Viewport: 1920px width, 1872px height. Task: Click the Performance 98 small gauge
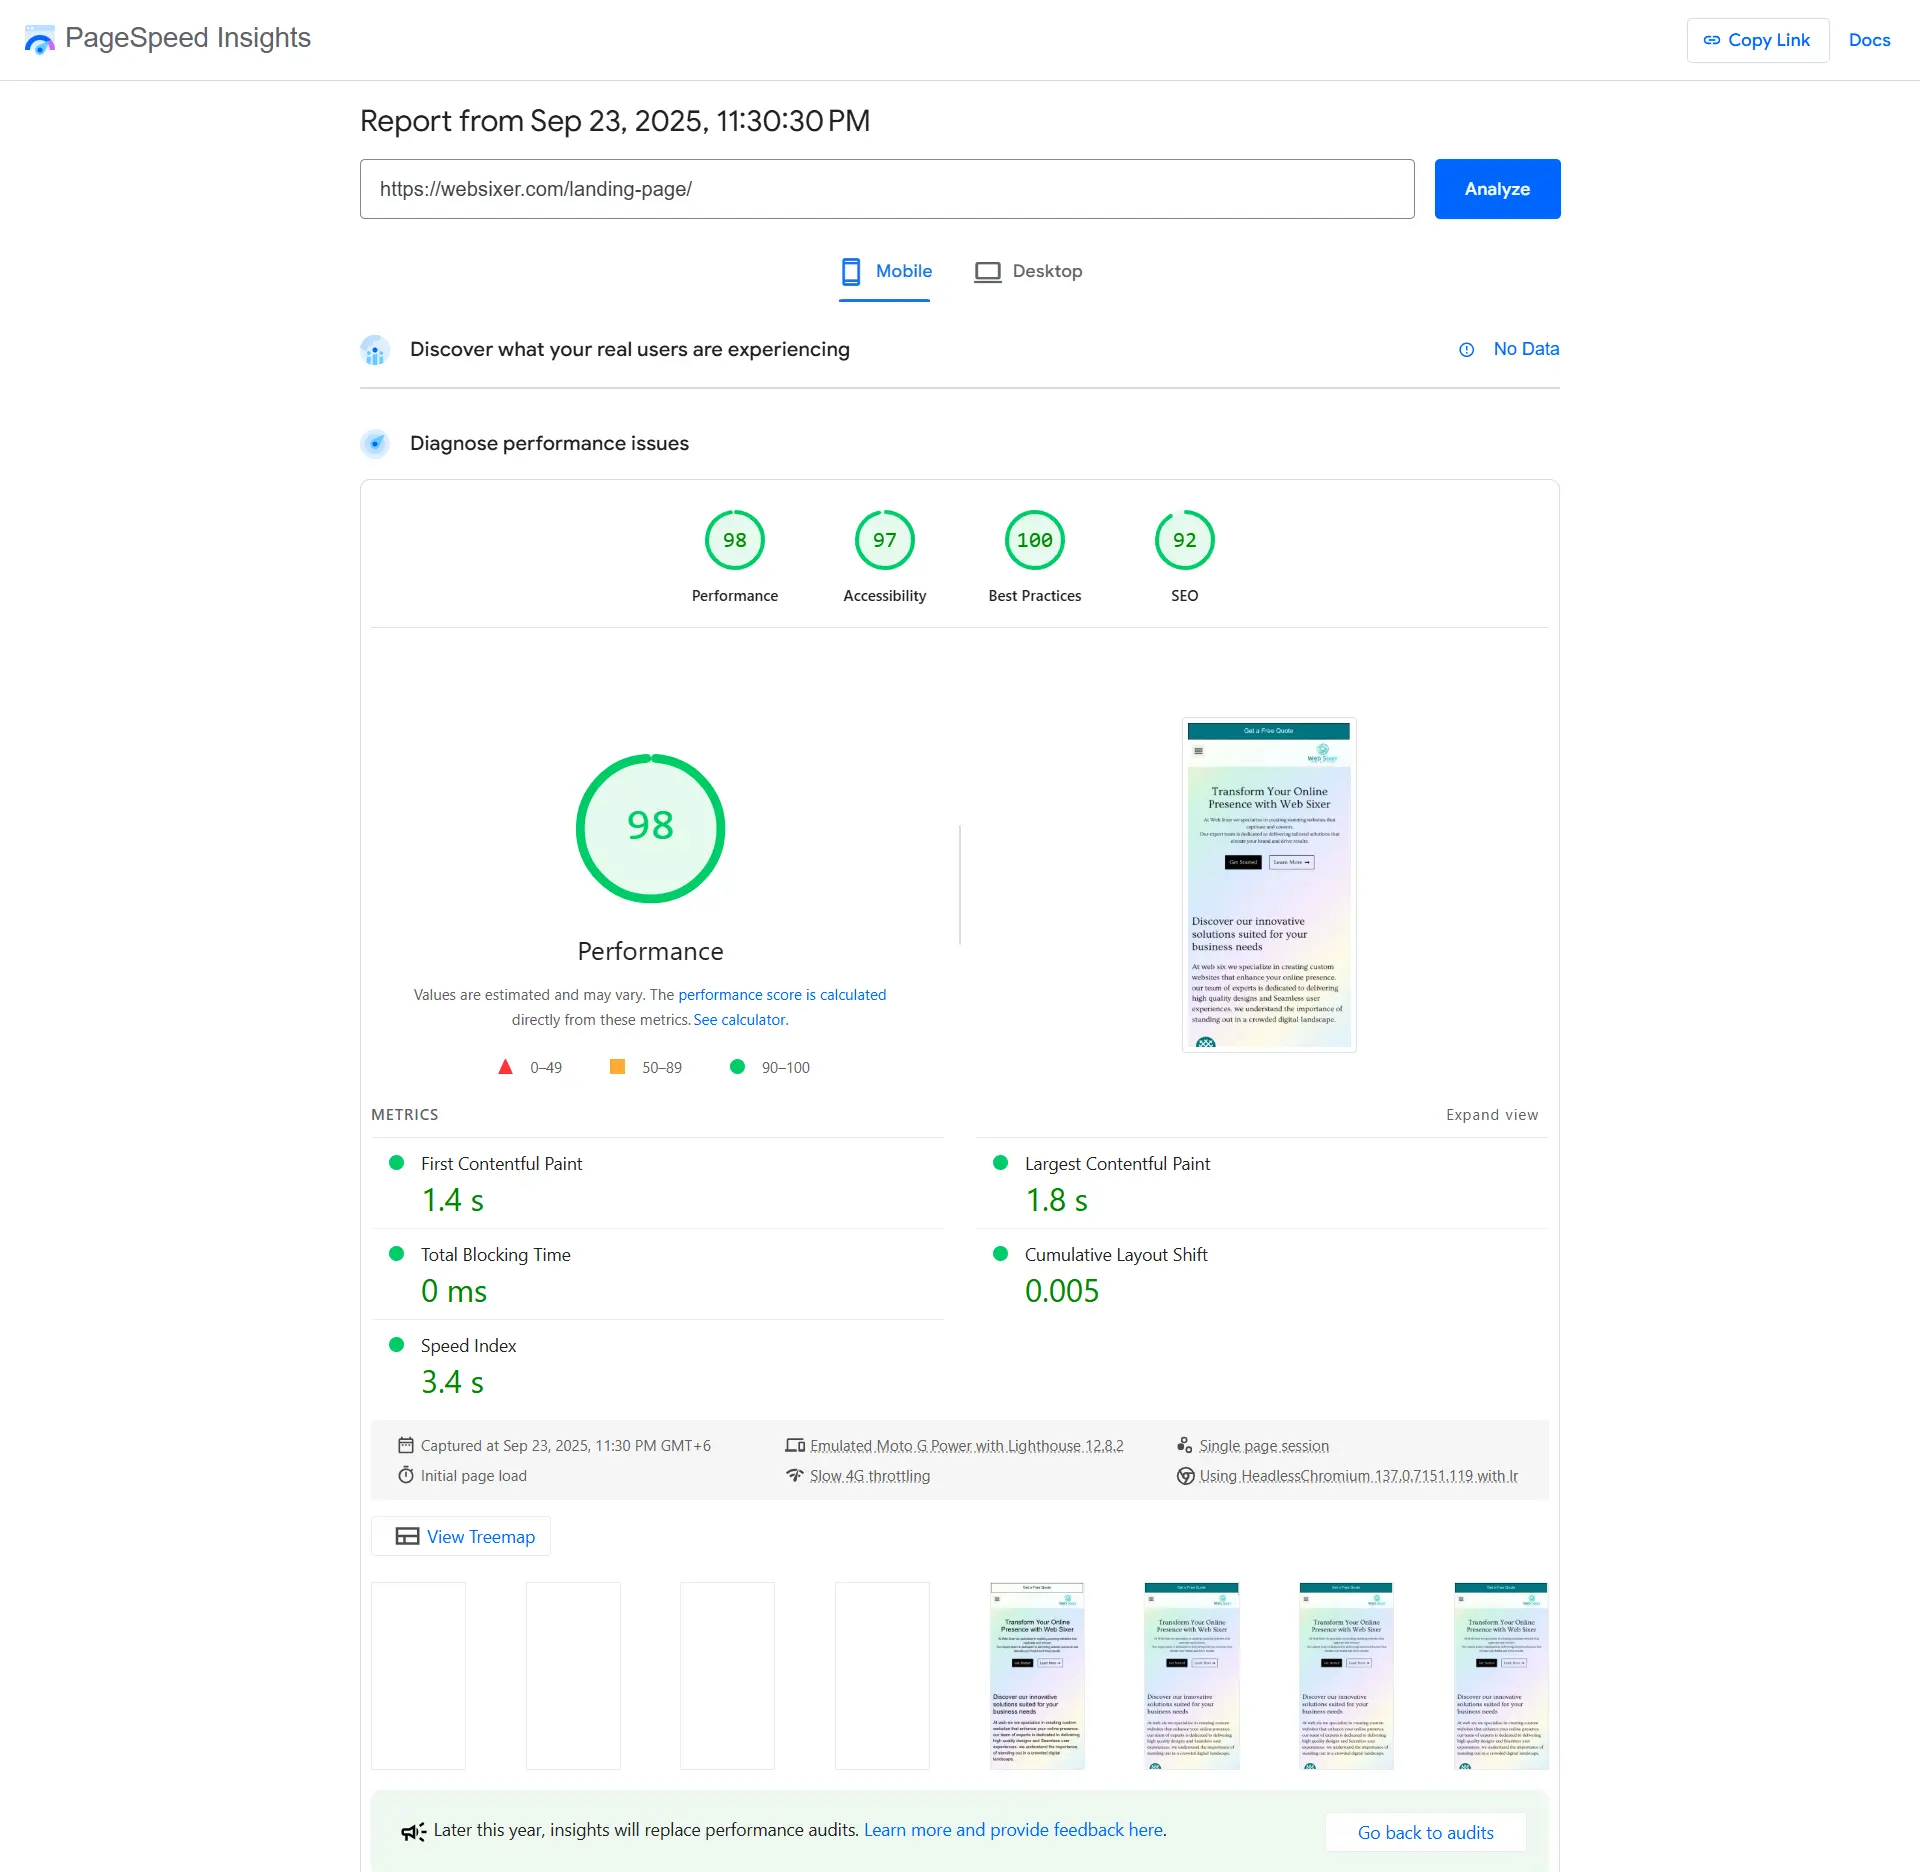734,541
